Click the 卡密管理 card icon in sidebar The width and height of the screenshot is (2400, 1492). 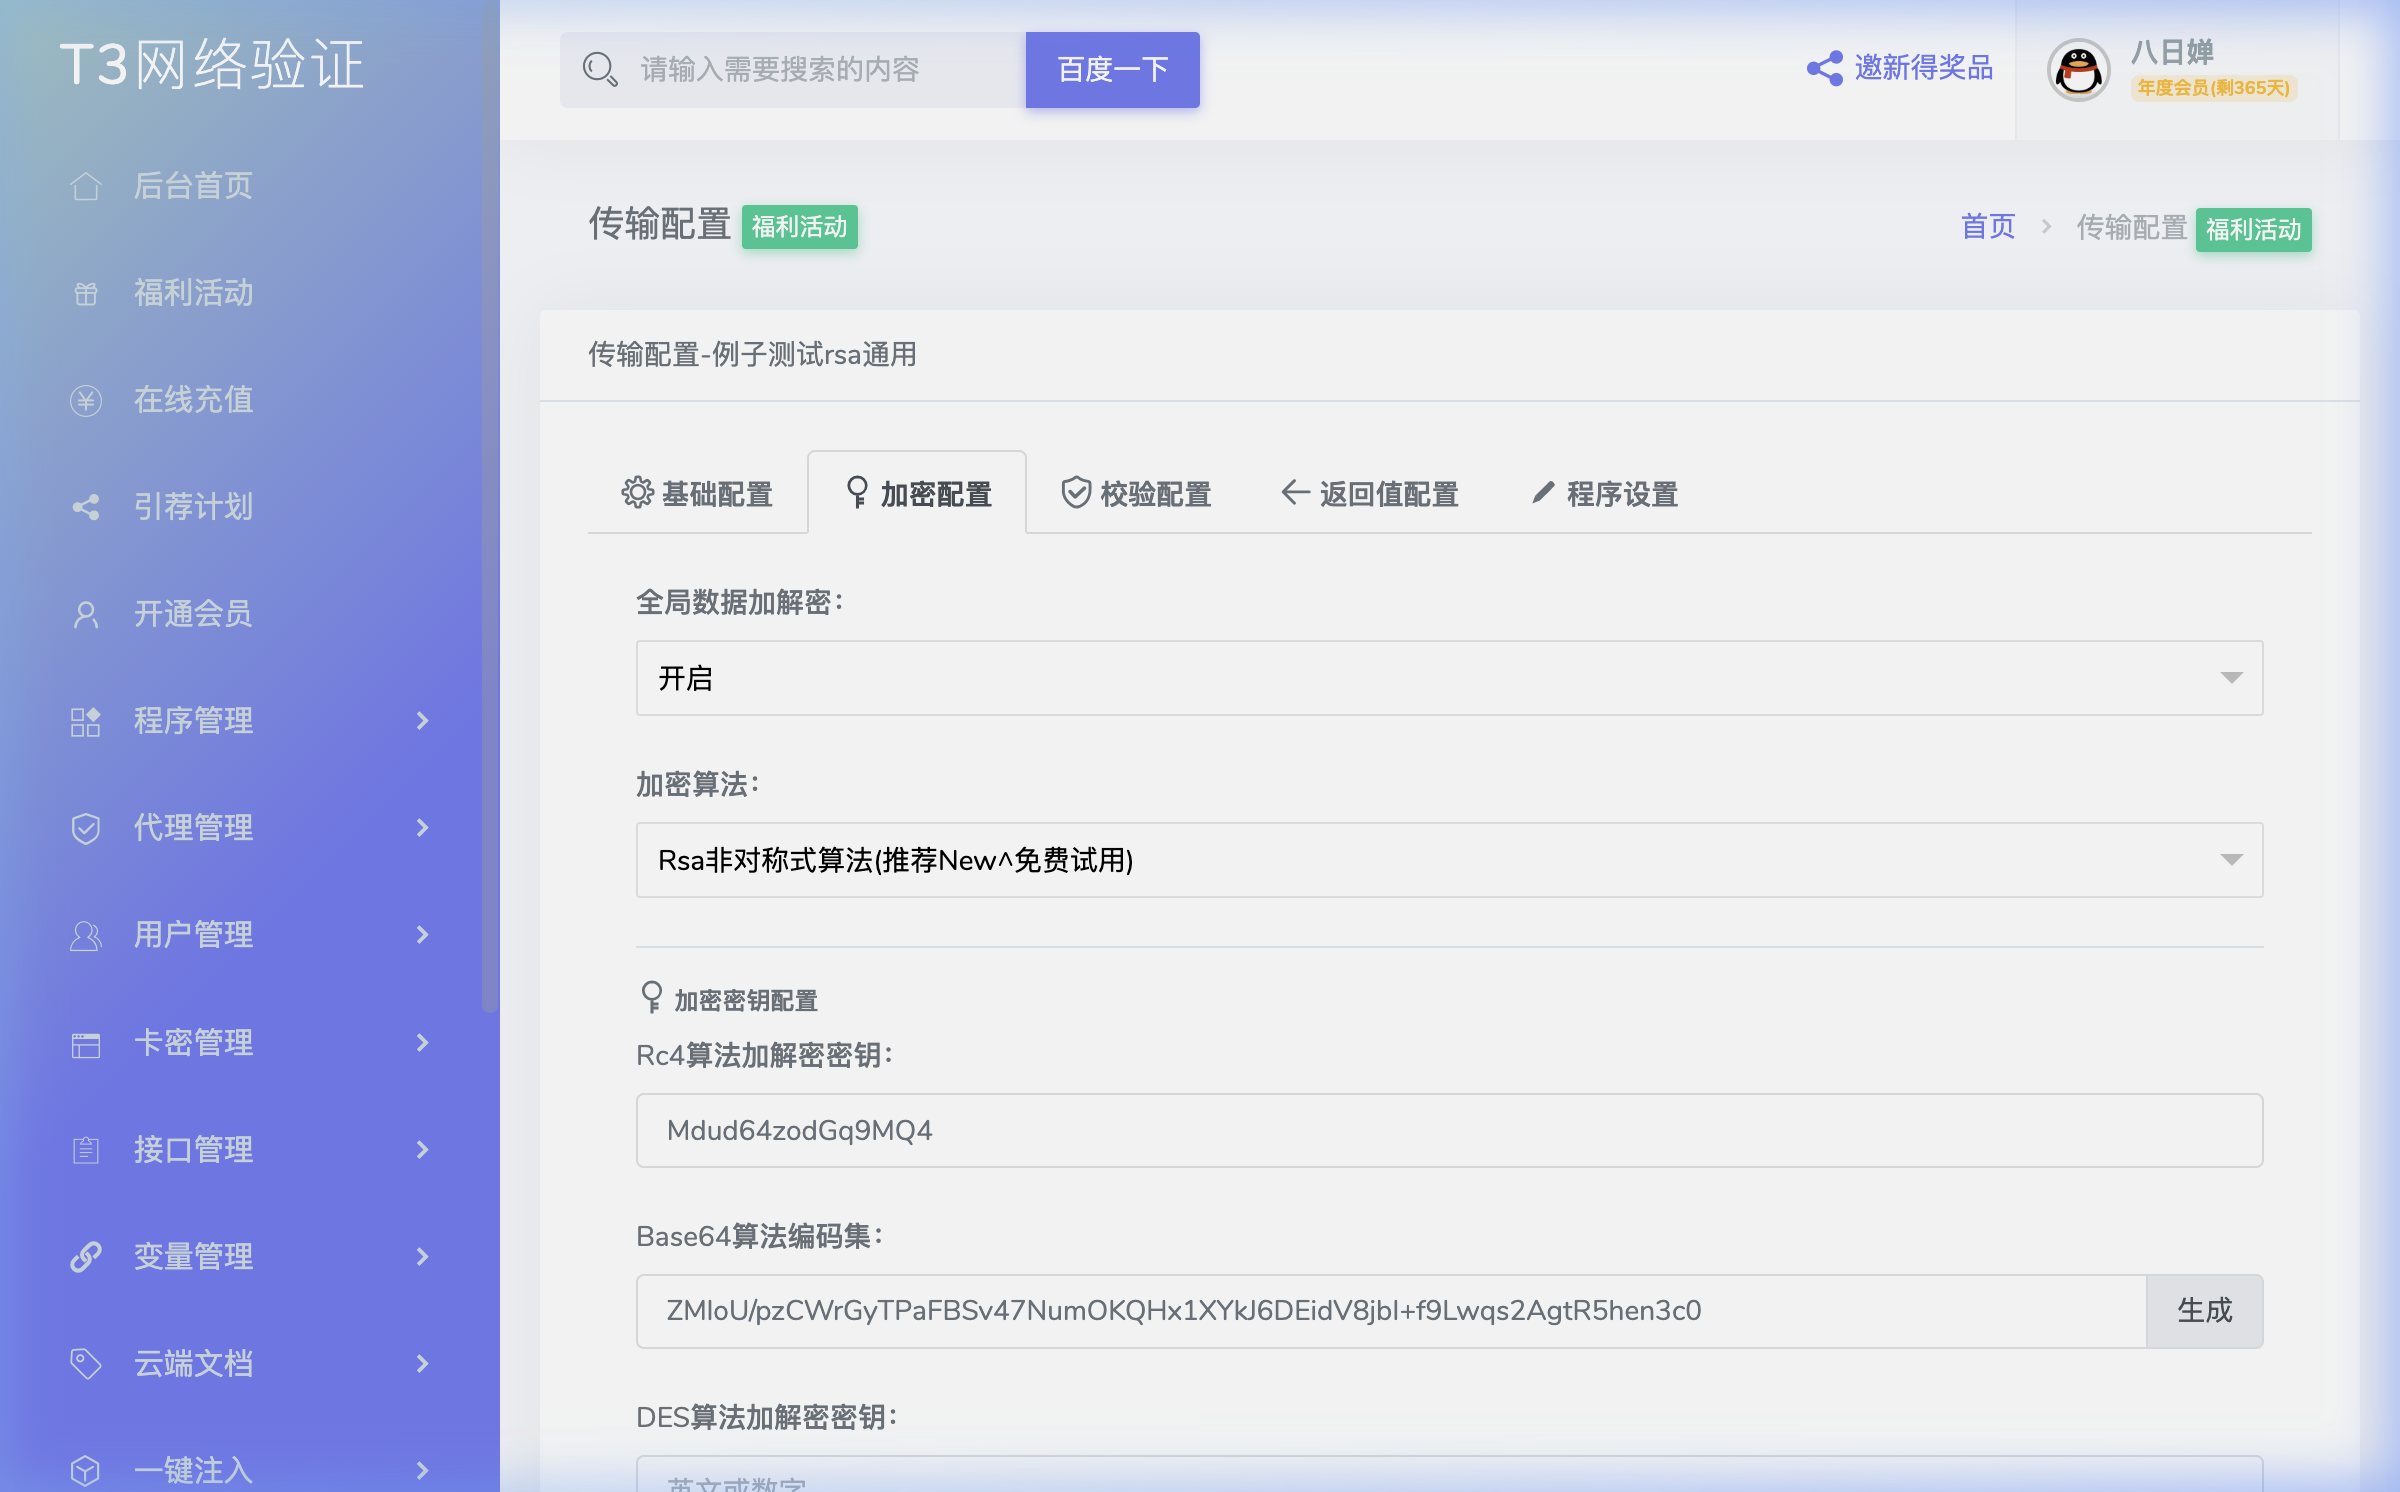click(x=86, y=1043)
